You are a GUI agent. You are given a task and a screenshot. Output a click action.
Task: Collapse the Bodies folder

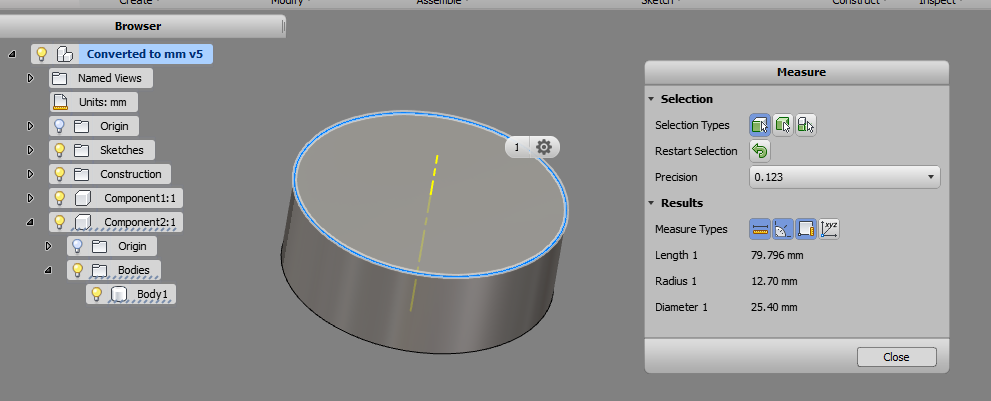(x=48, y=270)
